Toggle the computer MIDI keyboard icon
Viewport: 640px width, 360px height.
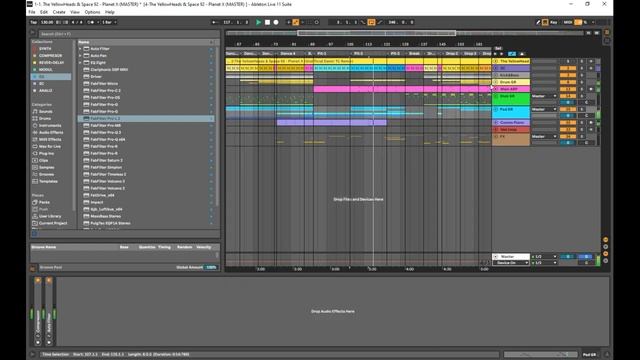[545, 22]
